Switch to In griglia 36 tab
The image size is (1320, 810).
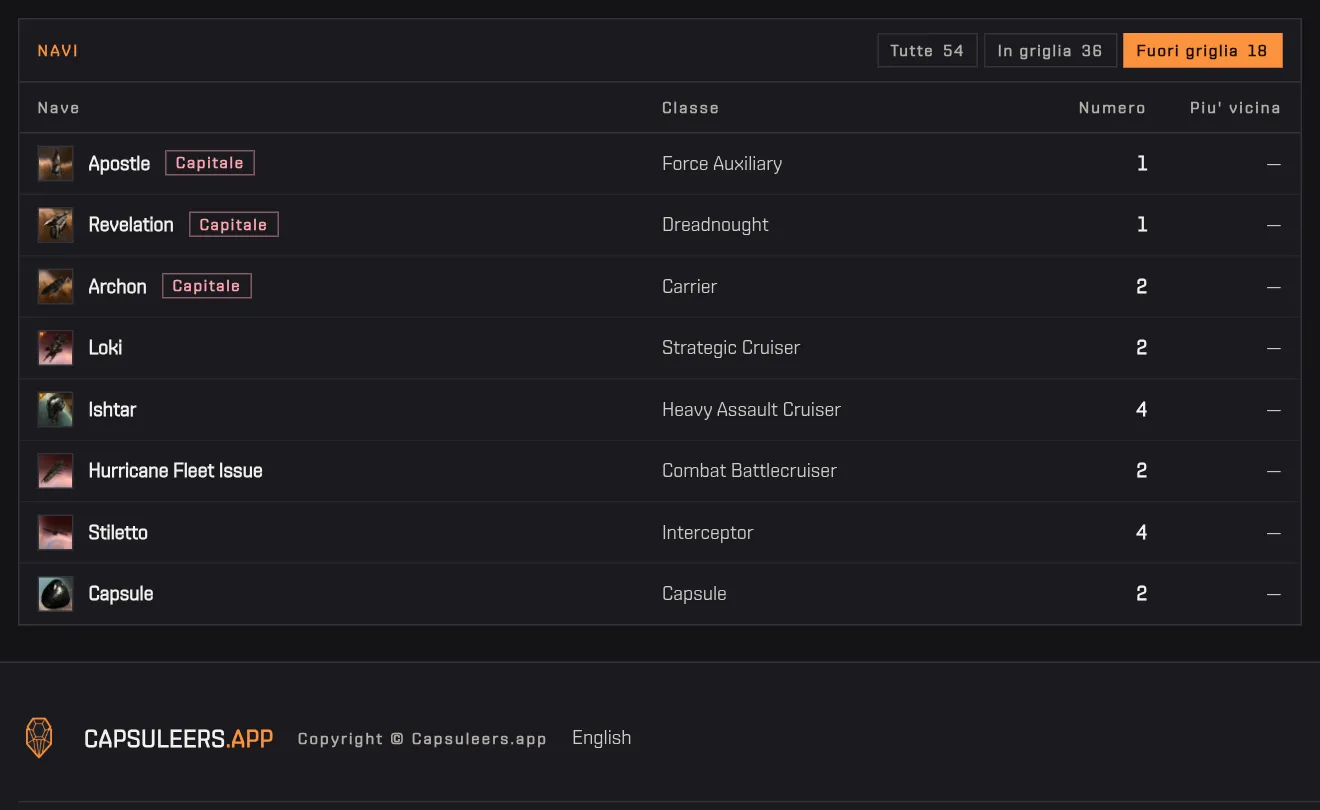1050,51
